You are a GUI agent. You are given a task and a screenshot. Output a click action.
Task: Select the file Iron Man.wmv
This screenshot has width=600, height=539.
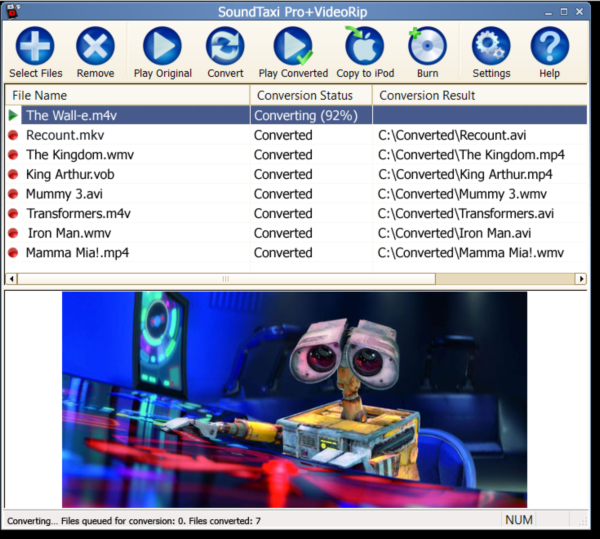pyautogui.click(x=69, y=233)
